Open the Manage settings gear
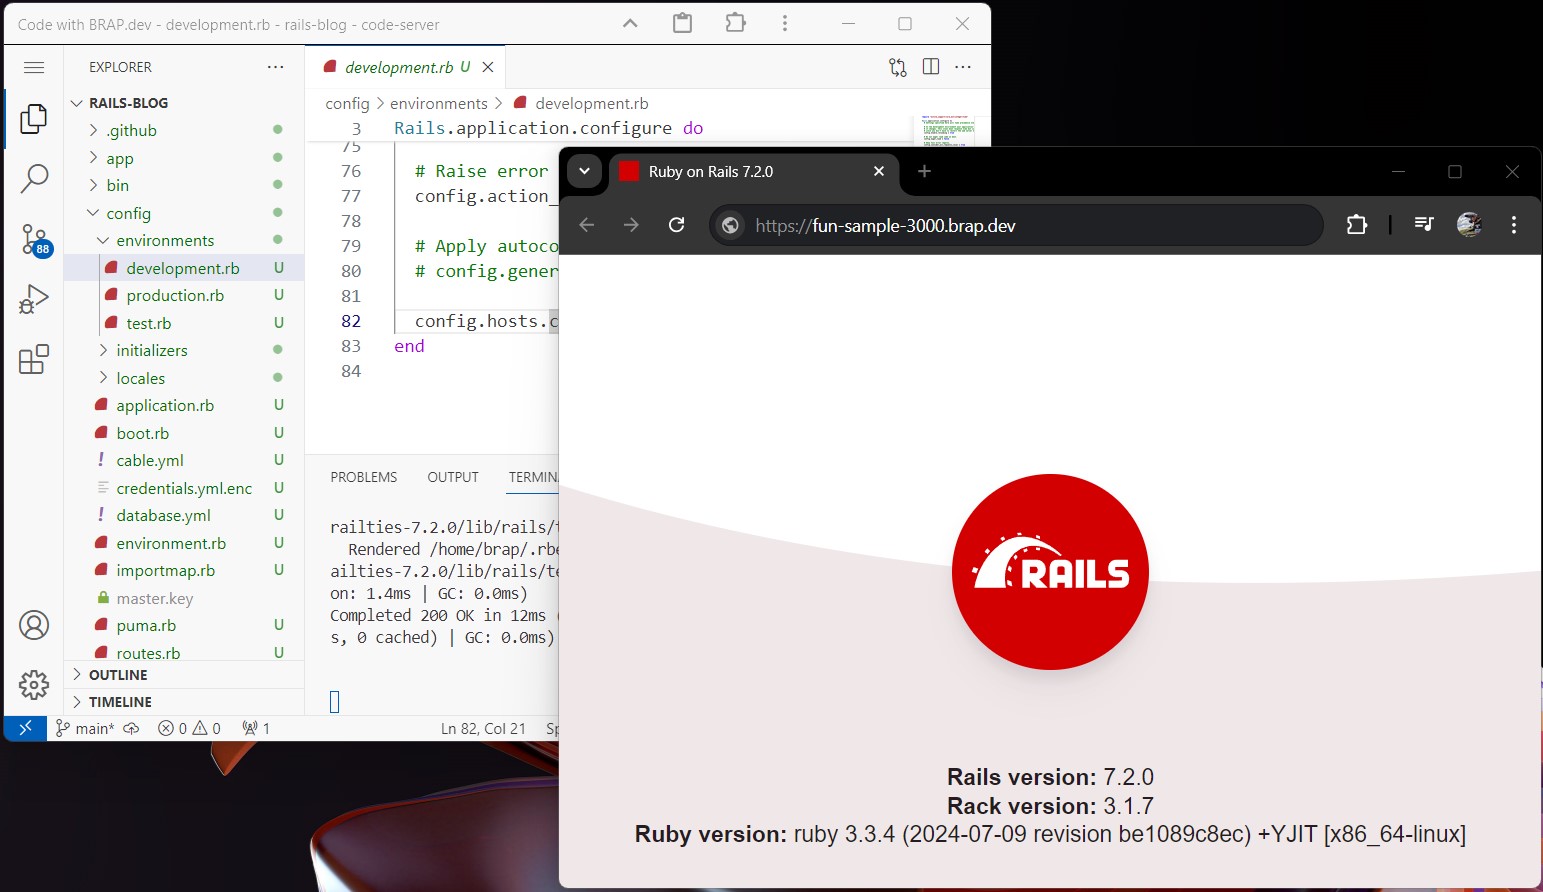The height and width of the screenshot is (892, 1543). pos(34,686)
